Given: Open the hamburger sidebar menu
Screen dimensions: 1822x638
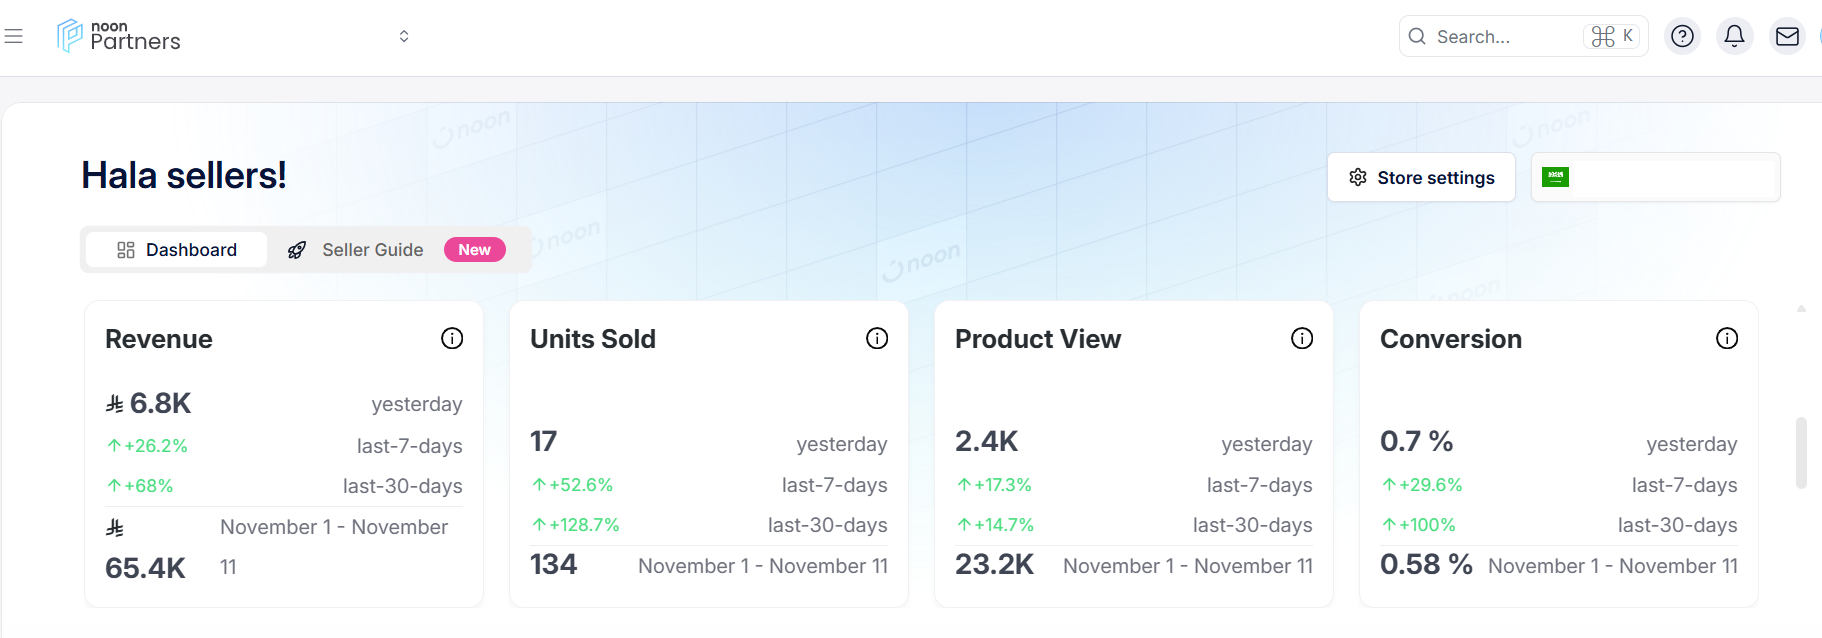Looking at the screenshot, I should coord(14,37).
